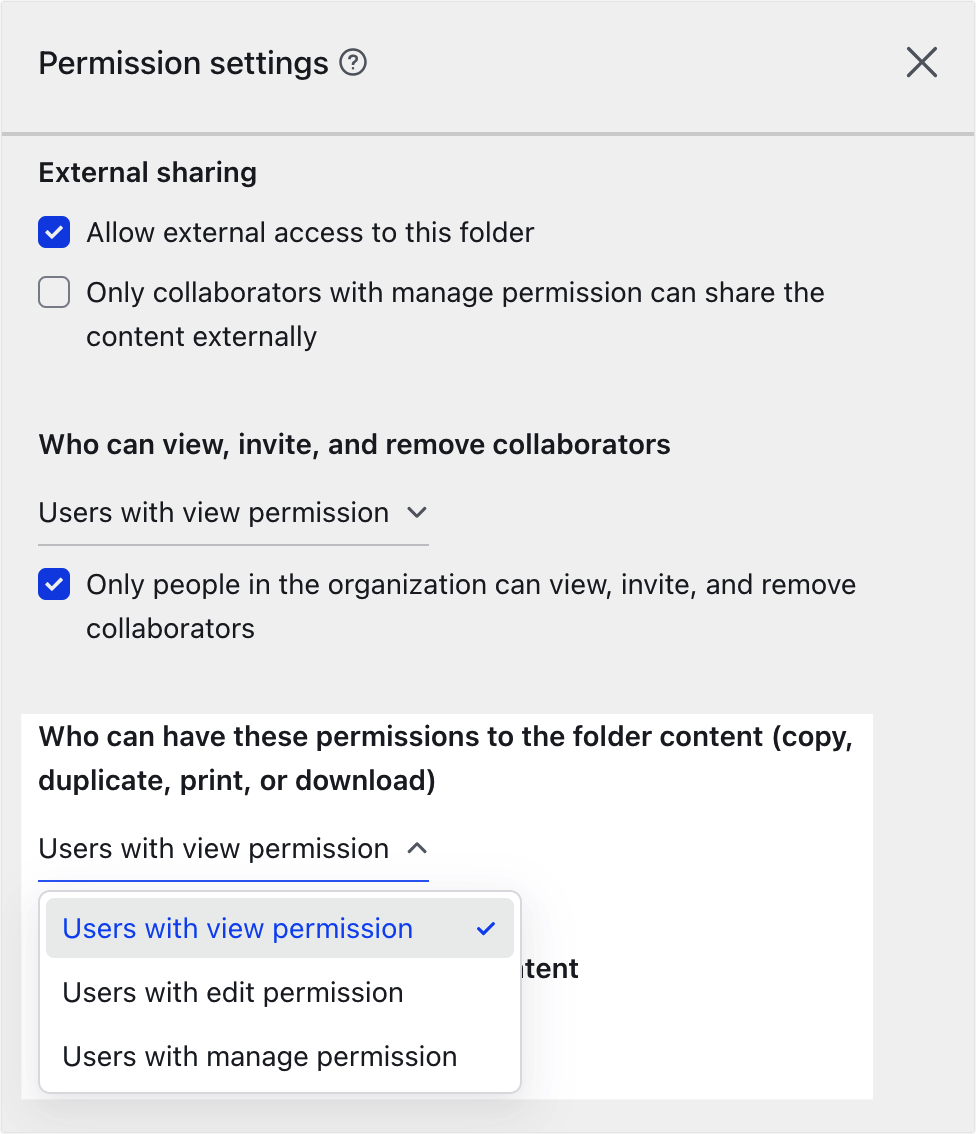The height and width of the screenshot is (1134, 976).
Task: Click the help question mark icon
Action: tap(353, 64)
